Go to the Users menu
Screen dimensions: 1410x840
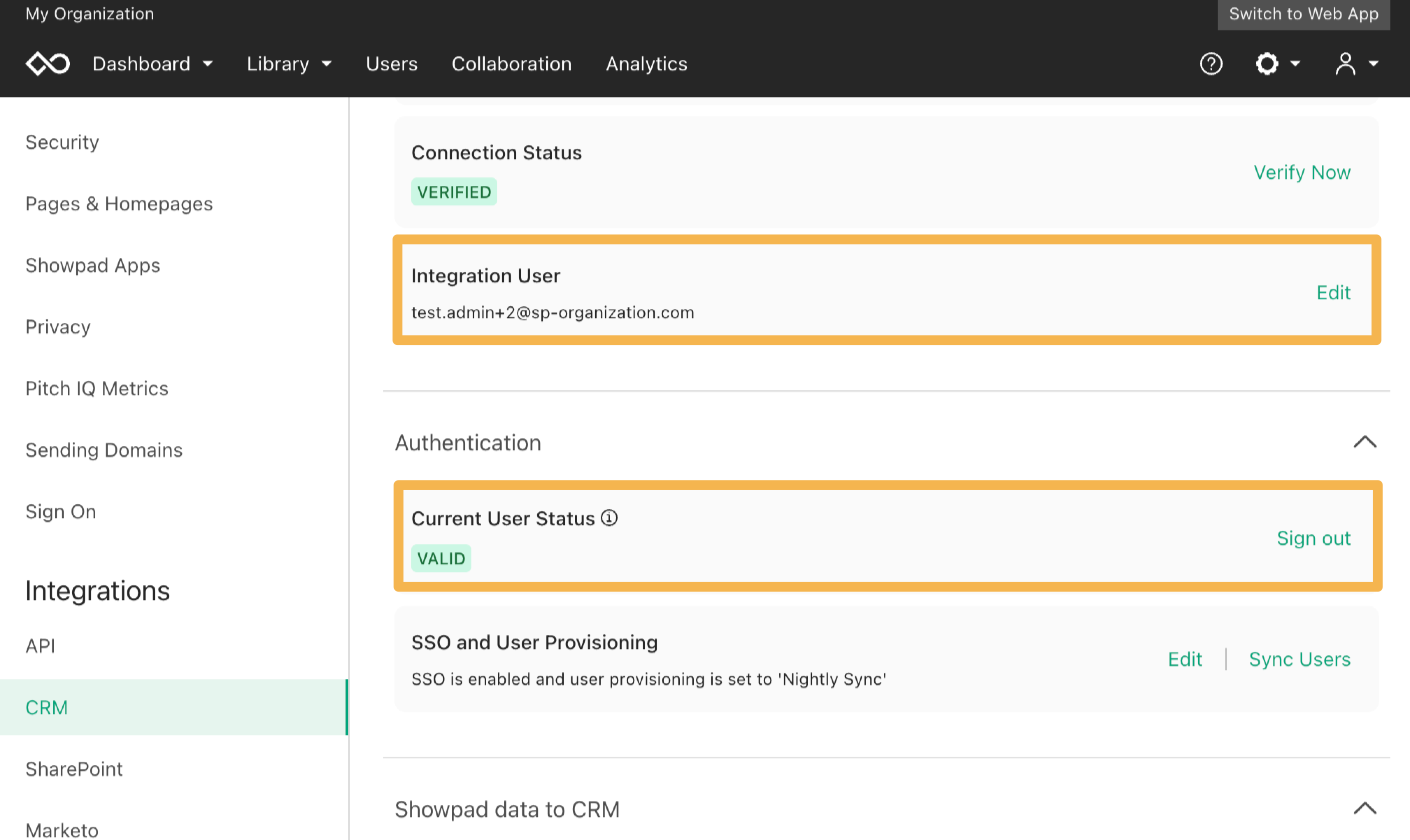click(392, 64)
